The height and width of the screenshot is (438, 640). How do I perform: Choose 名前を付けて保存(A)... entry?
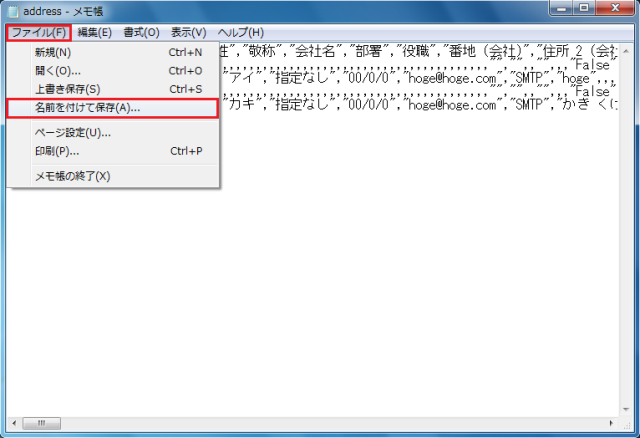click(x=113, y=108)
